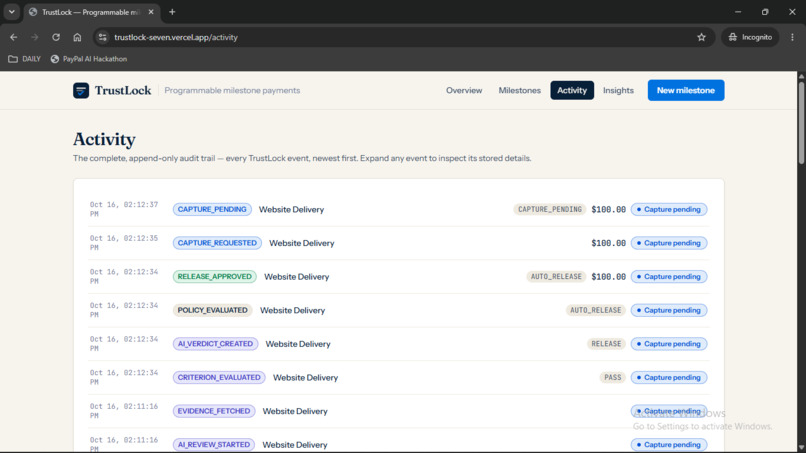Click Website Delivery in EVIDENCE_FETCHED row
Screen dimensions: 806x453
pos(295,411)
